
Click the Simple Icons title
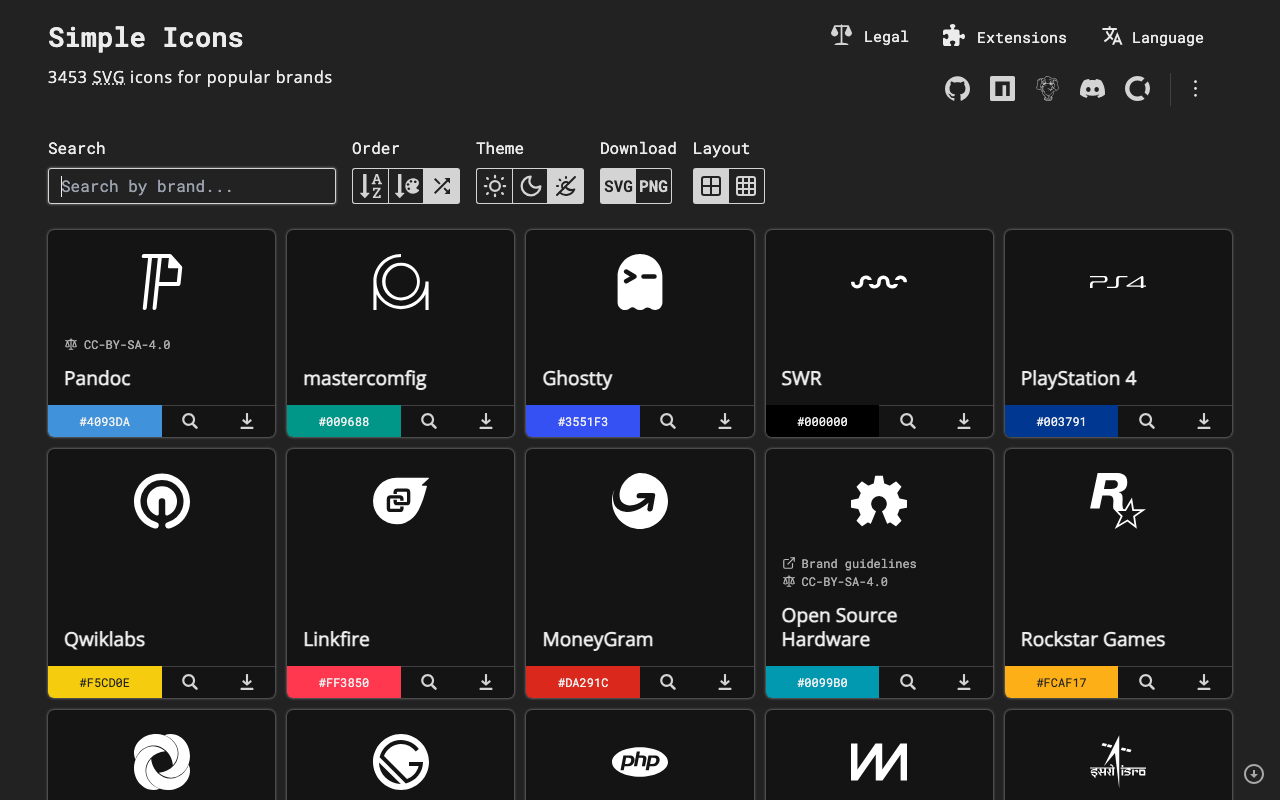tap(146, 38)
